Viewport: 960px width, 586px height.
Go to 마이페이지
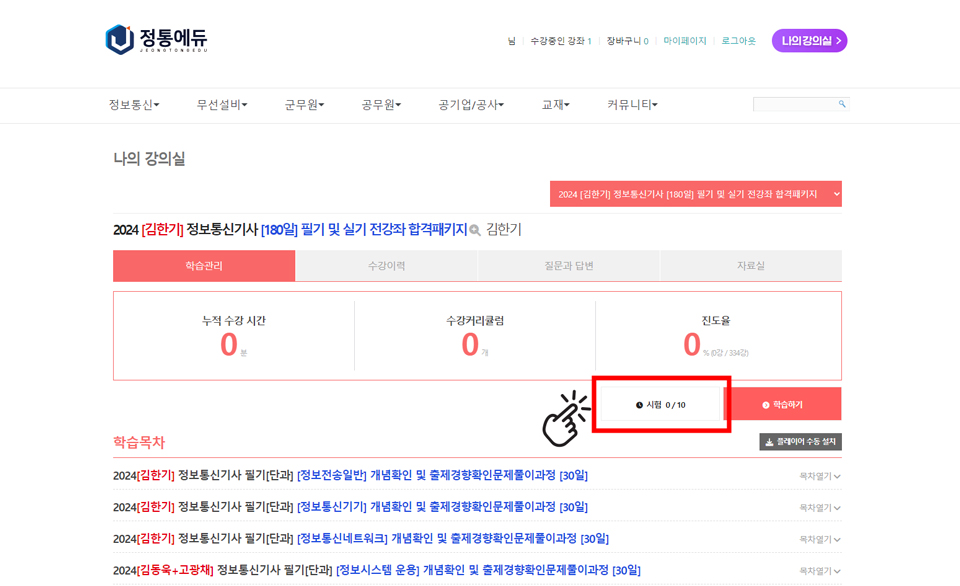pyautogui.click(x=684, y=41)
